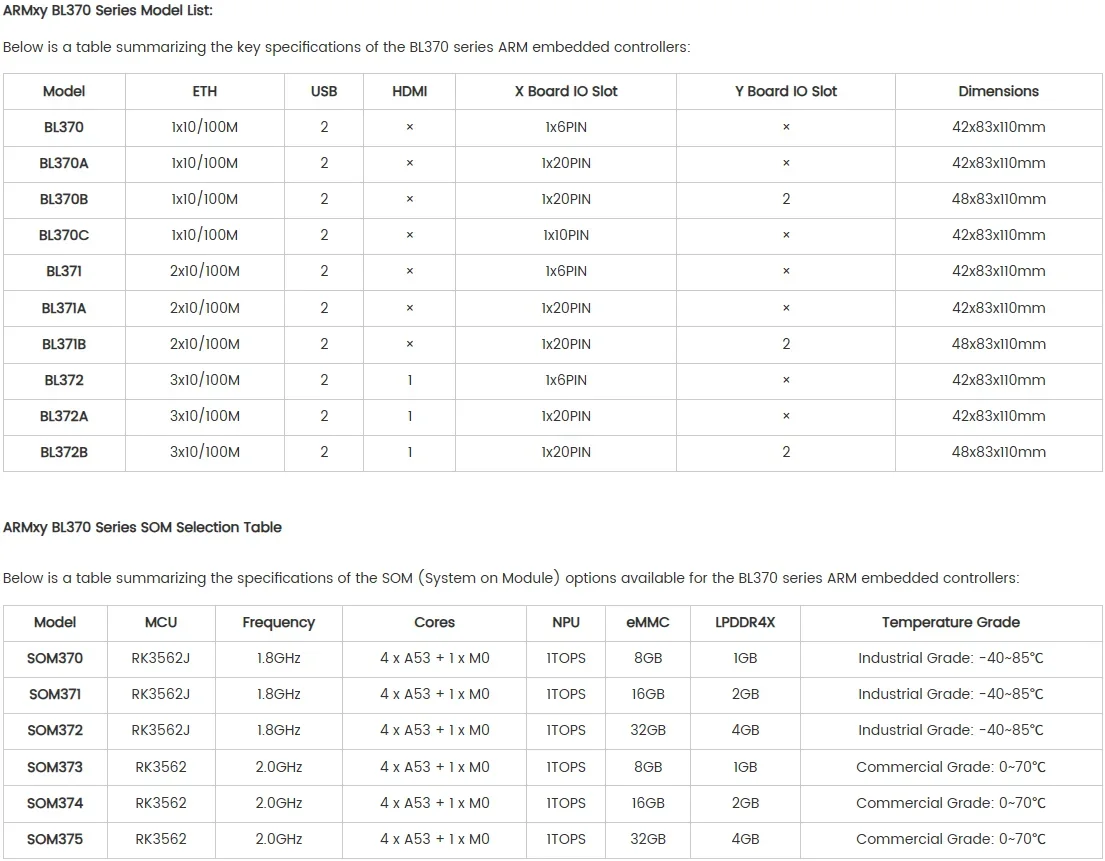The width and height of the screenshot is (1105, 861).
Task: Click the Temperature Grade header
Action: (x=951, y=622)
